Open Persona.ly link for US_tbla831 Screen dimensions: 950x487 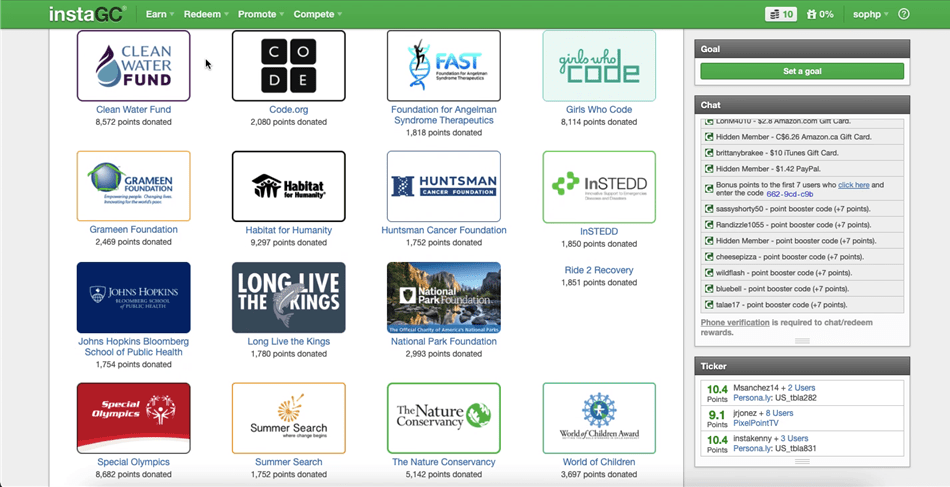click(752, 448)
